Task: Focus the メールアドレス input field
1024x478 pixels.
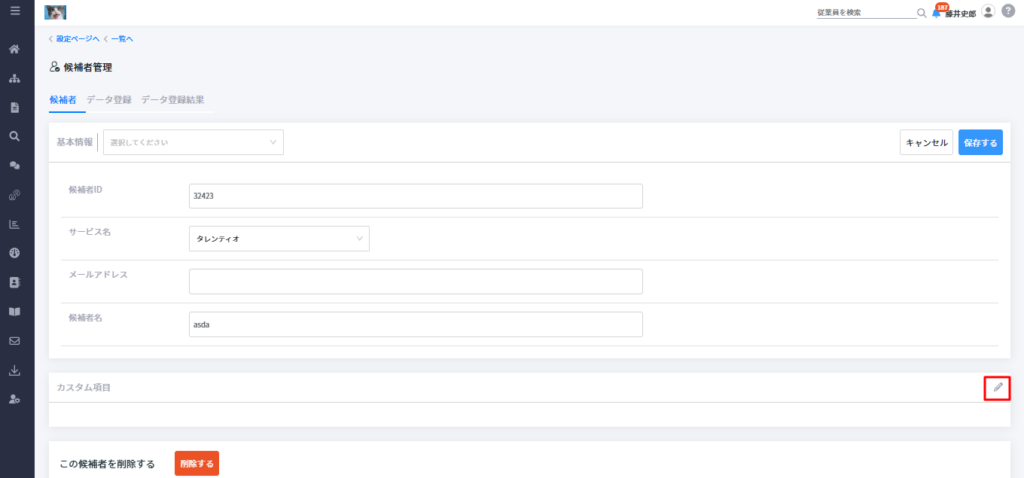Action: pyautogui.click(x=415, y=281)
